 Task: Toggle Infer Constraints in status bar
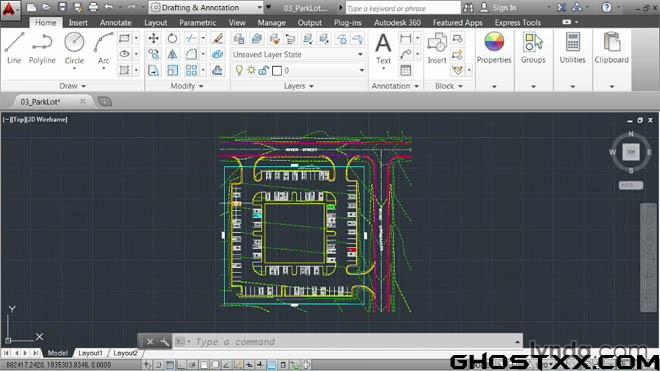point(148,365)
